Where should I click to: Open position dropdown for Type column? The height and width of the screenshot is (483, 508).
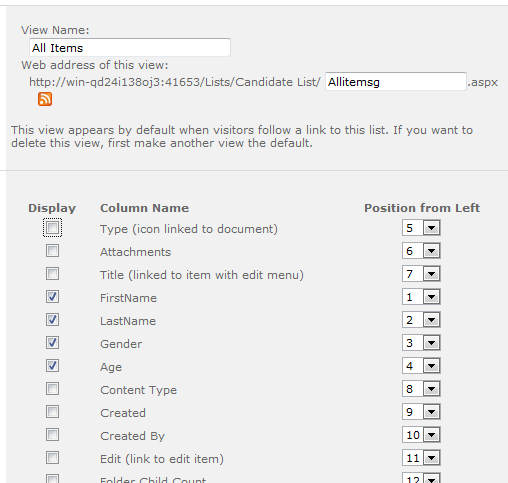pyautogui.click(x=421, y=228)
